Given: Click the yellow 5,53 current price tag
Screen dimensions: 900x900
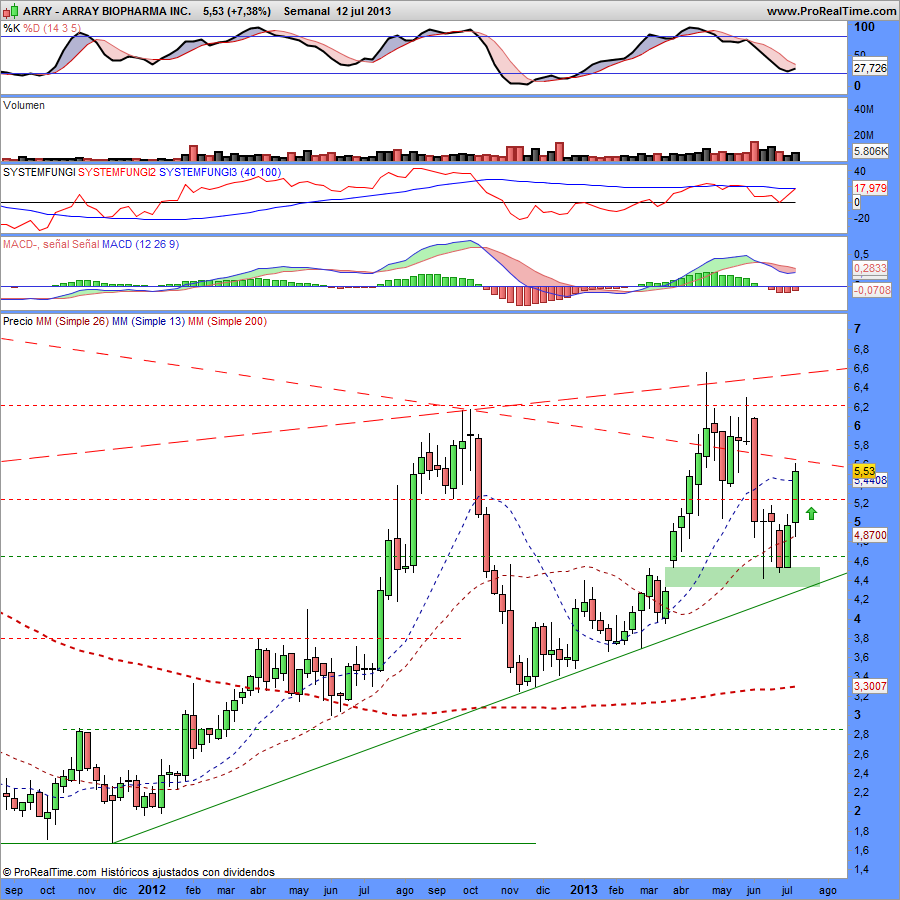Looking at the screenshot, I should coord(864,471).
